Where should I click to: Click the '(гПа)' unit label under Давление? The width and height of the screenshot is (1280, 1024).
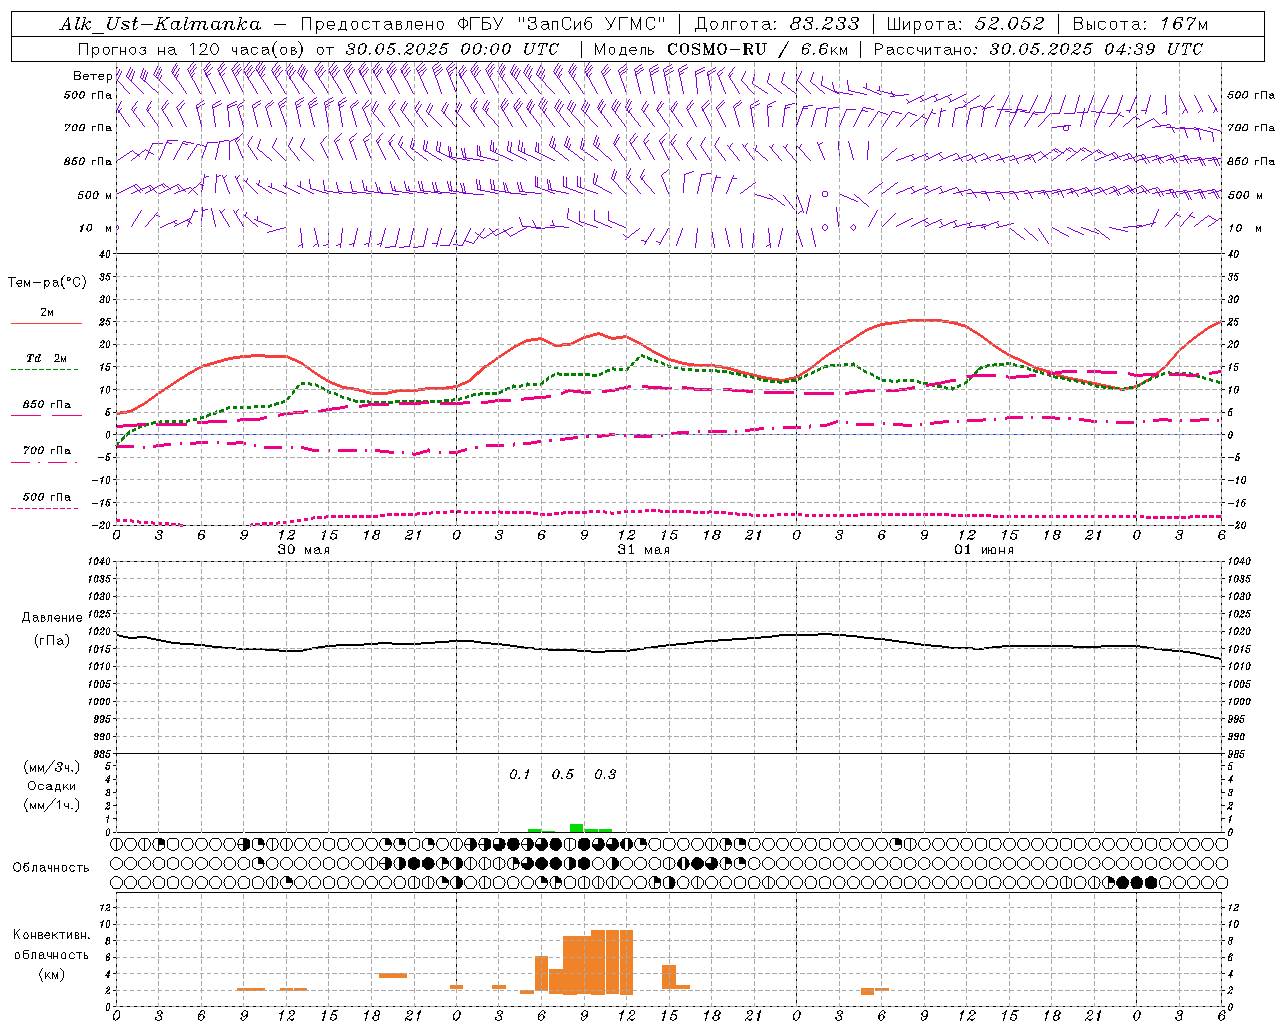[x=52, y=641]
